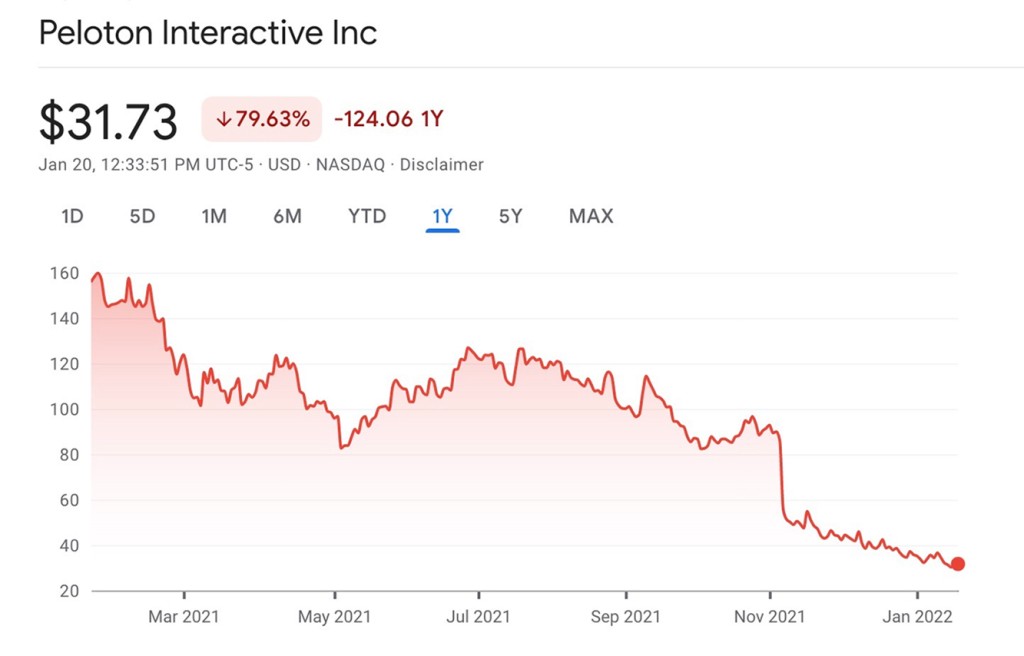Image resolution: width=1024 pixels, height=656 pixels.
Task: Click the red price trend line
Action: (x=470, y=350)
